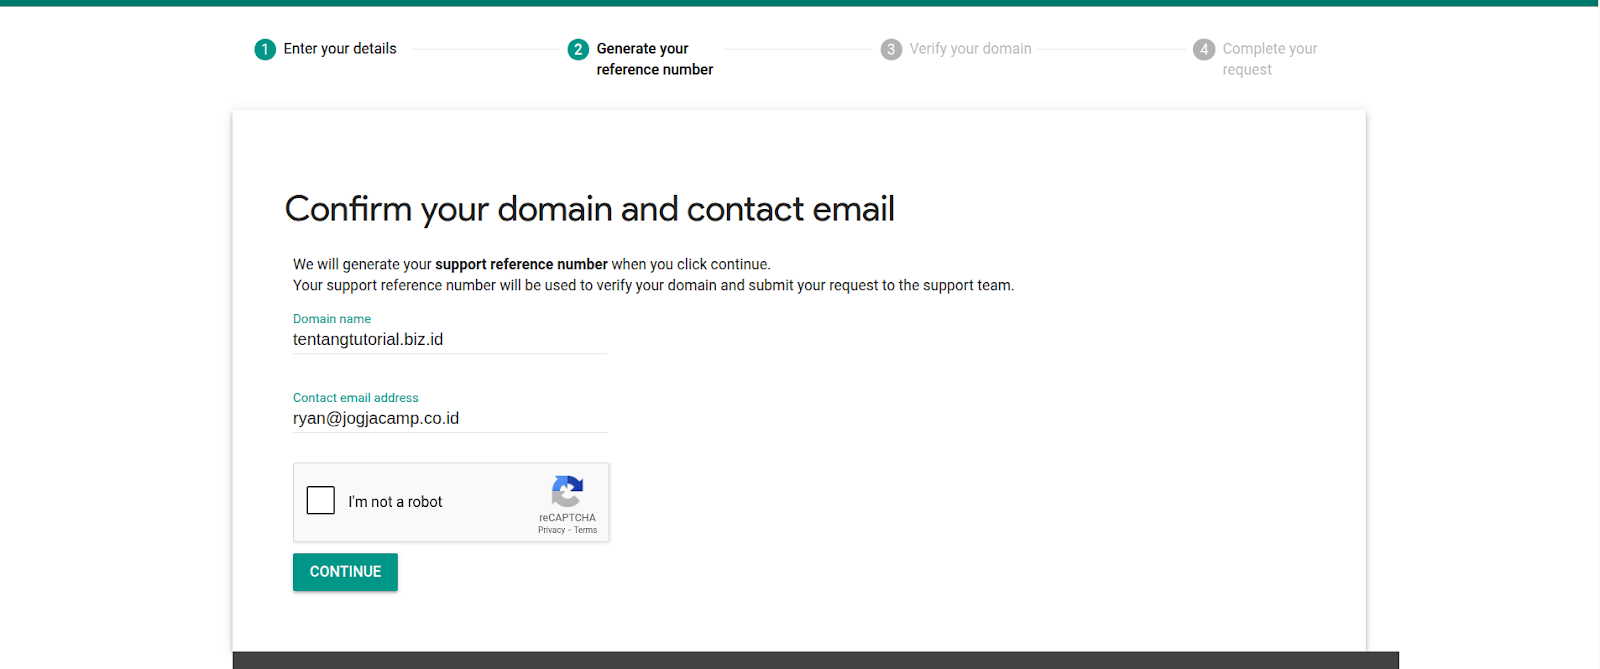Click the CONTINUE button
This screenshot has width=1600, height=669.
click(x=345, y=572)
